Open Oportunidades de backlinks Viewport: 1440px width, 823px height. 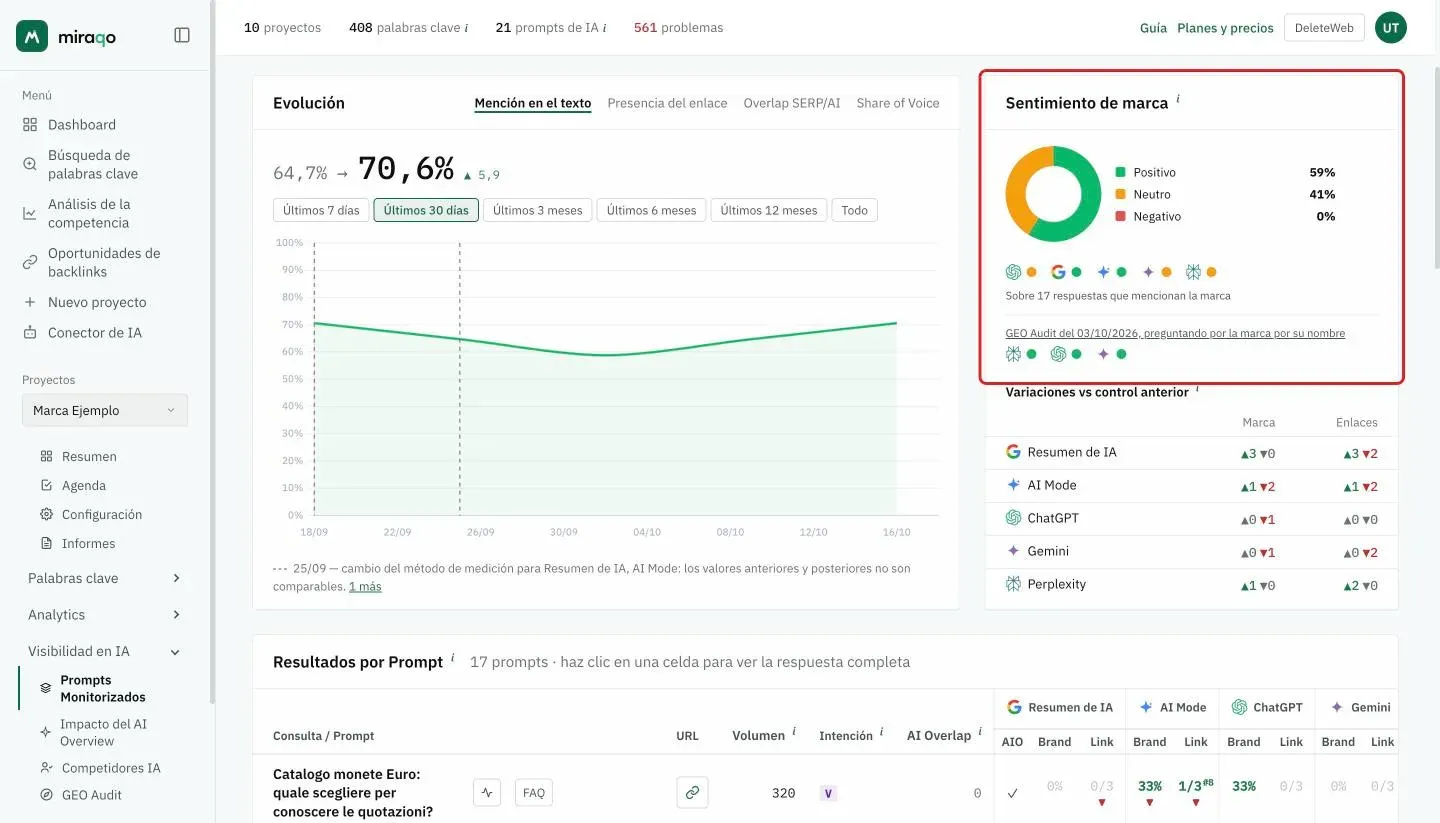(106, 262)
